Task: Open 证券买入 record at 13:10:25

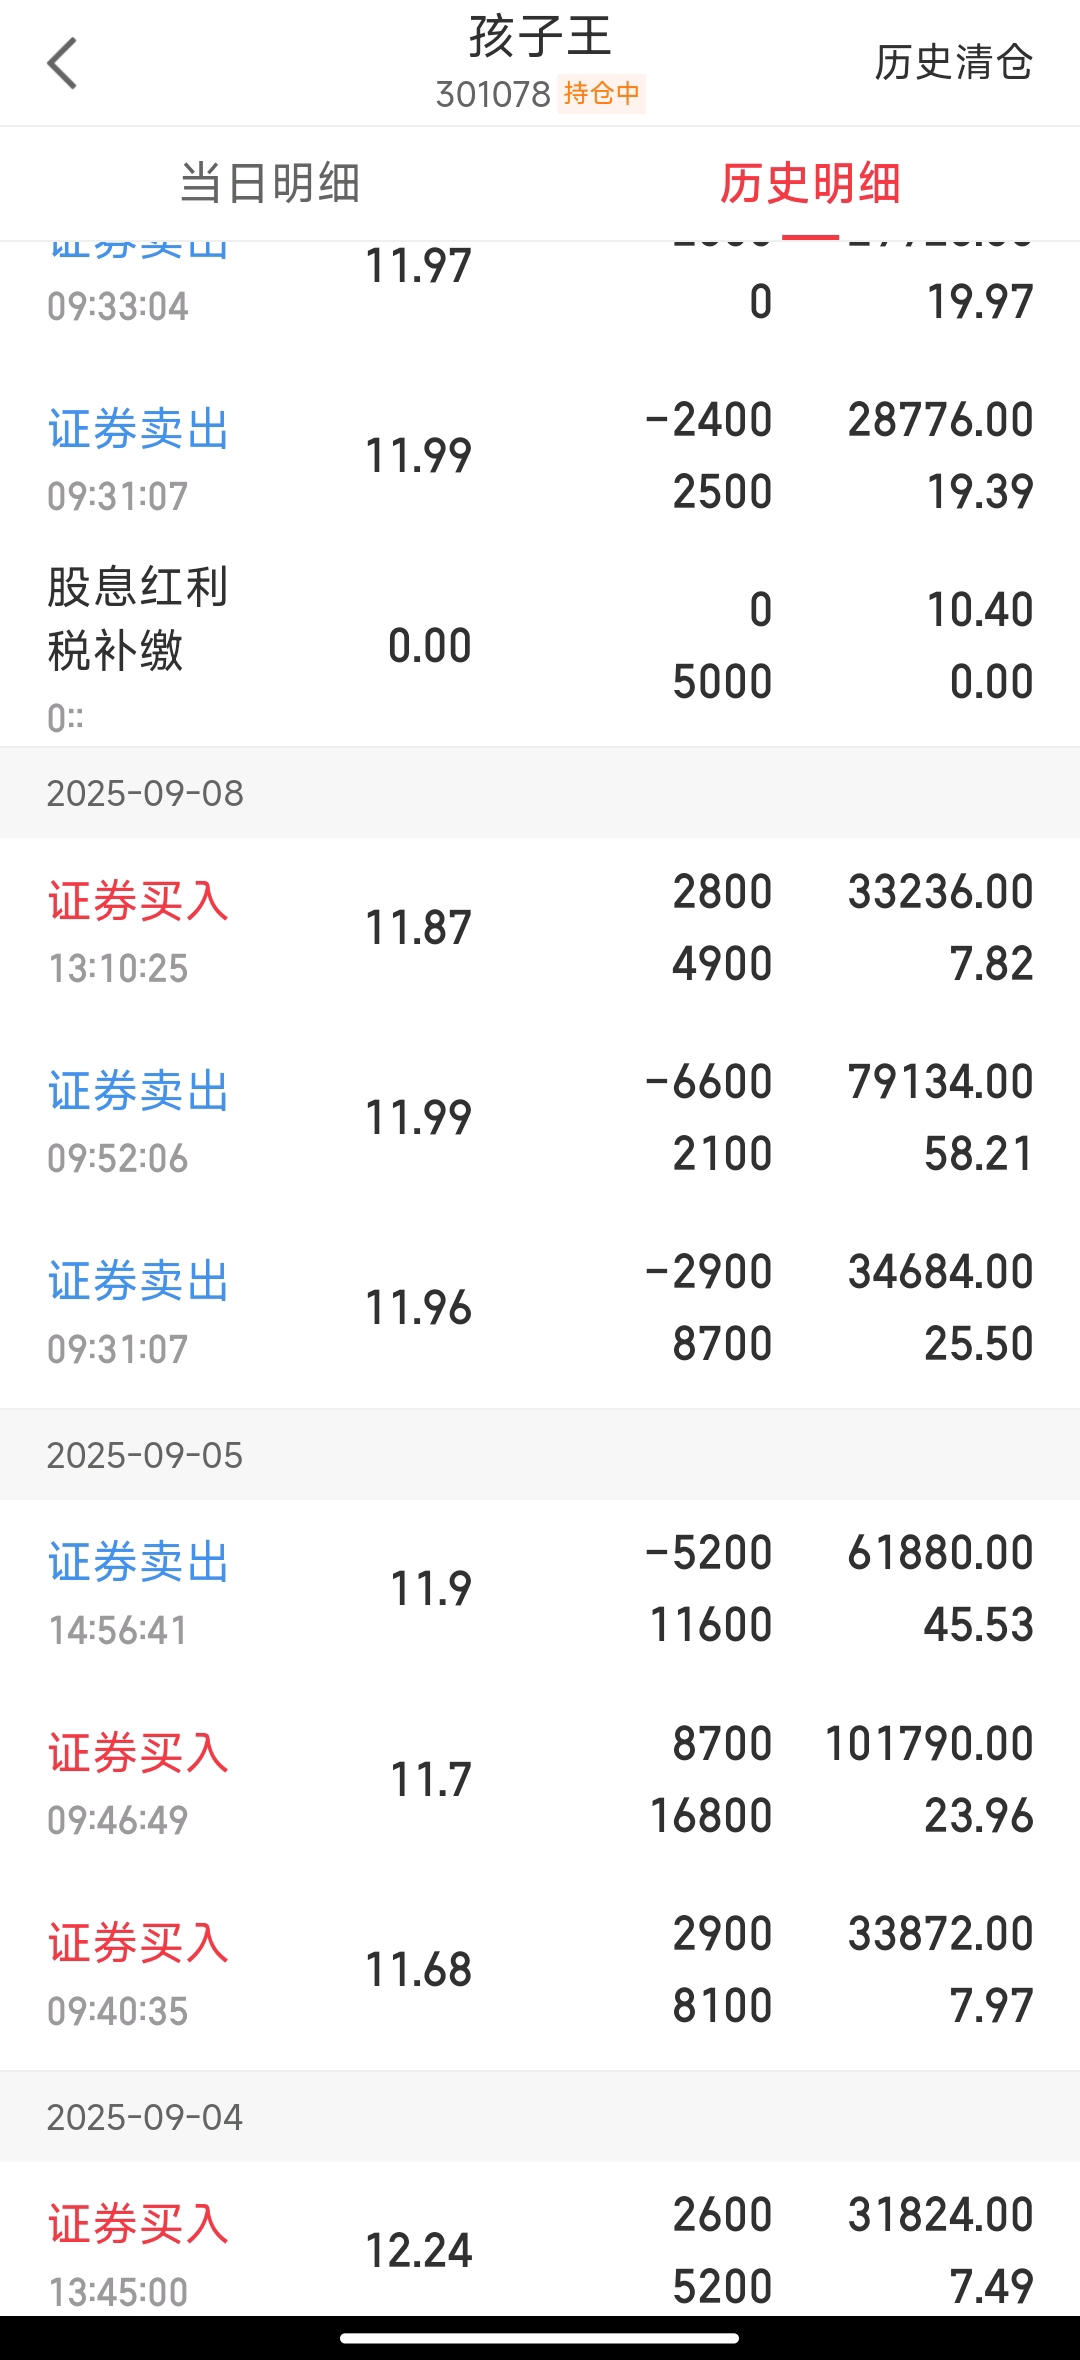Action: [x=540, y=929]
